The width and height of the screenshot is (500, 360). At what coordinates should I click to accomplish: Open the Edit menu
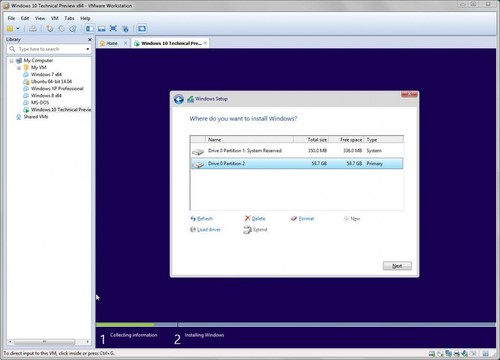click(25, 18)
